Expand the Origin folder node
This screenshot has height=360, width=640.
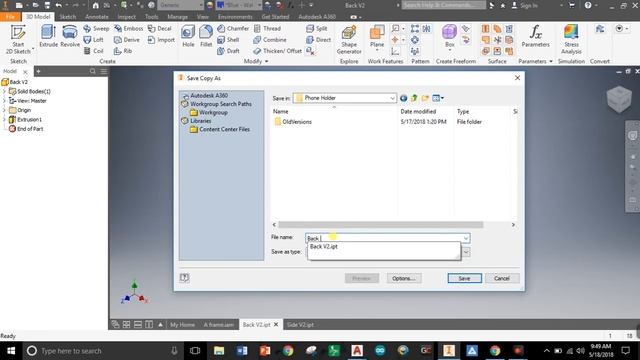4,110
